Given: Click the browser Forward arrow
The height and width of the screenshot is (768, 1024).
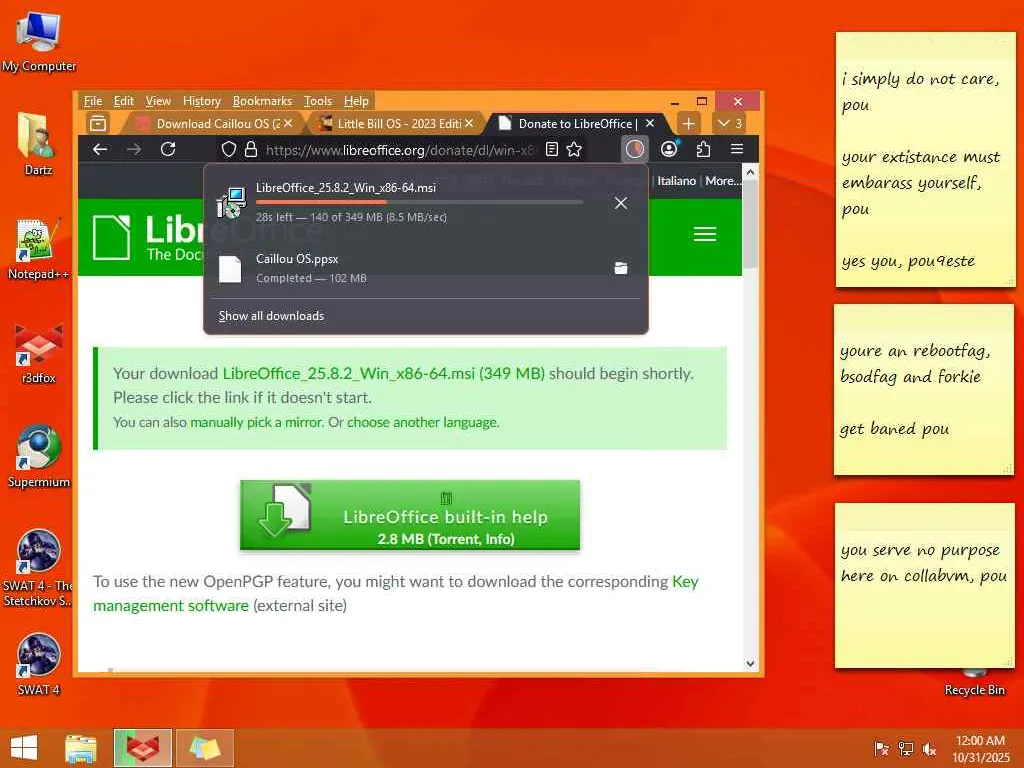Looking at the screenshot, I should coord(134,150).
